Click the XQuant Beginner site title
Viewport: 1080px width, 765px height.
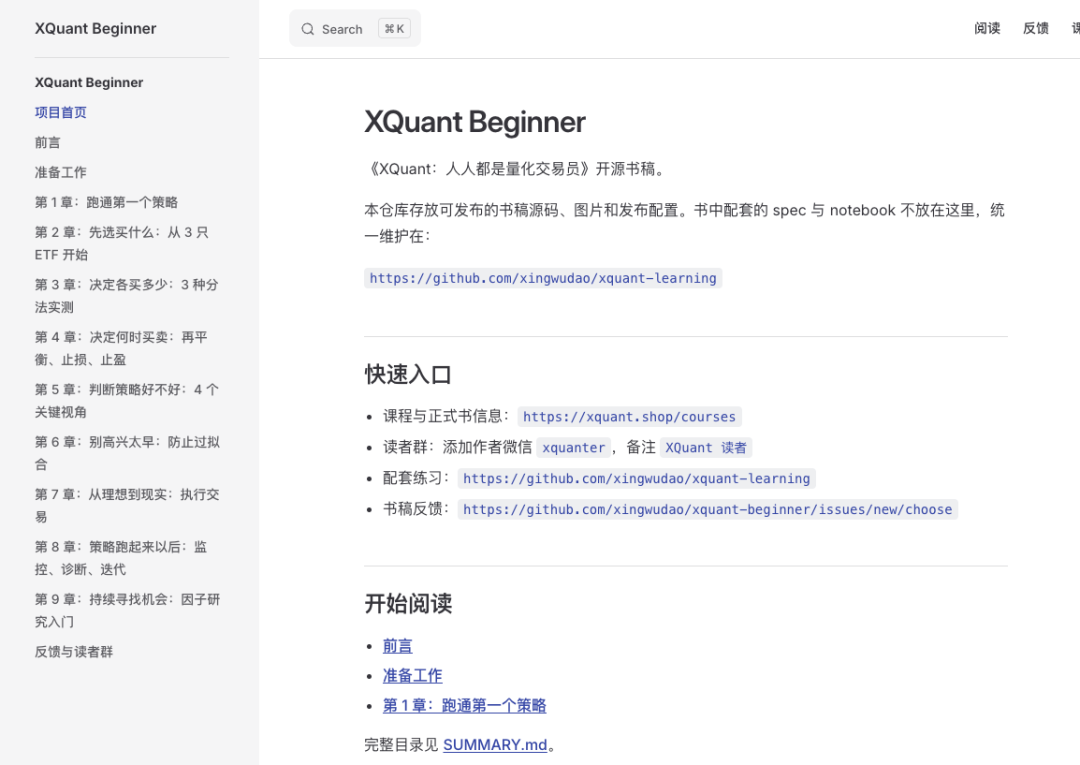(95, 28)
